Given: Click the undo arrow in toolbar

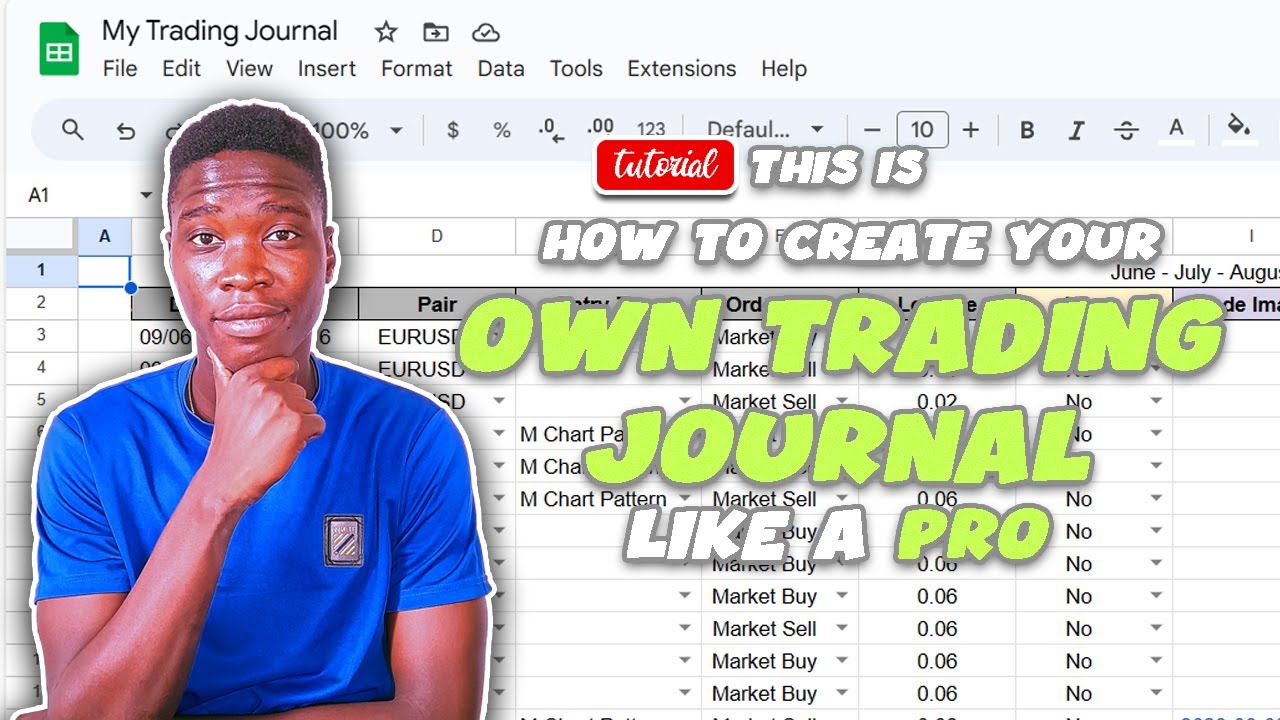Looking at the screenshot, I should (x=125, y=130).
